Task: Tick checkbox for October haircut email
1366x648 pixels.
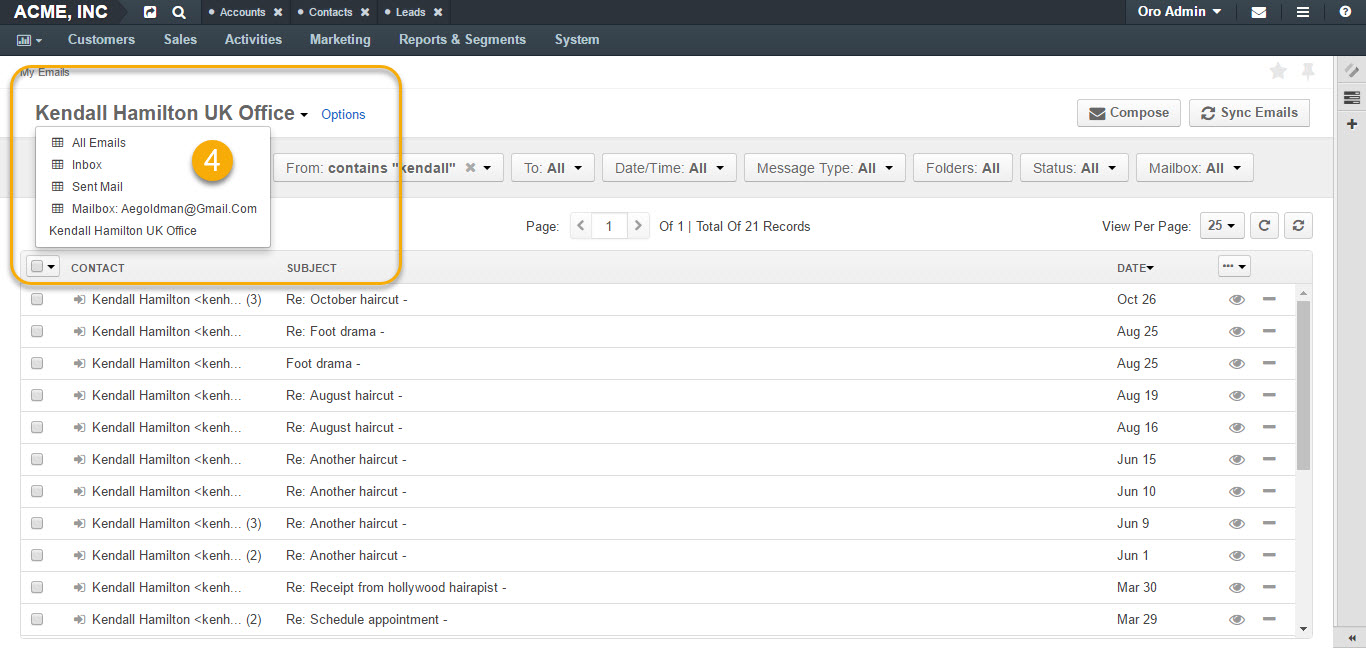Action: click(x=37, y=299)
